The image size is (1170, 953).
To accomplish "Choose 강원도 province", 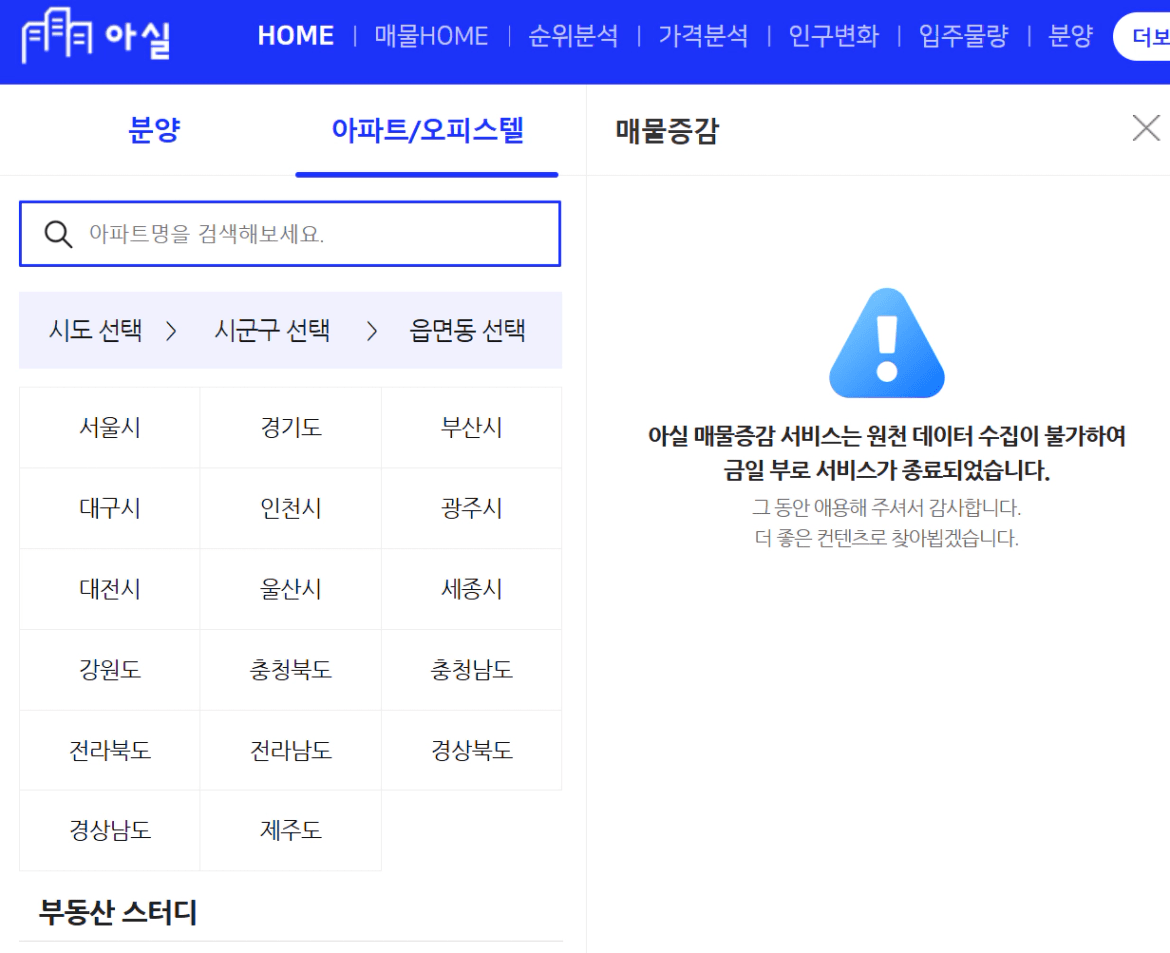I will pyautogui.click(x=110, y=669).
